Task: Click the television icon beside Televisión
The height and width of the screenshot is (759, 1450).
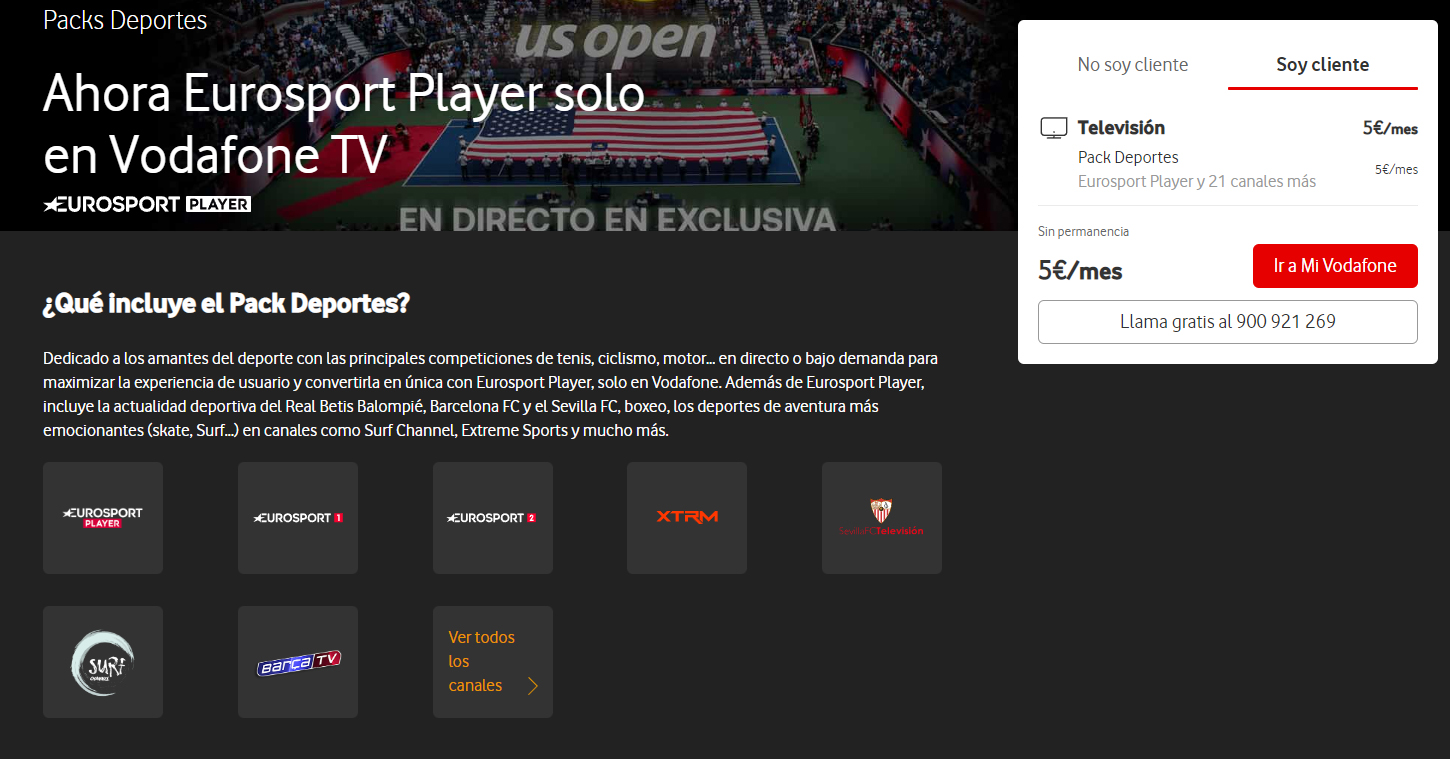Action: coord(1054,128)
